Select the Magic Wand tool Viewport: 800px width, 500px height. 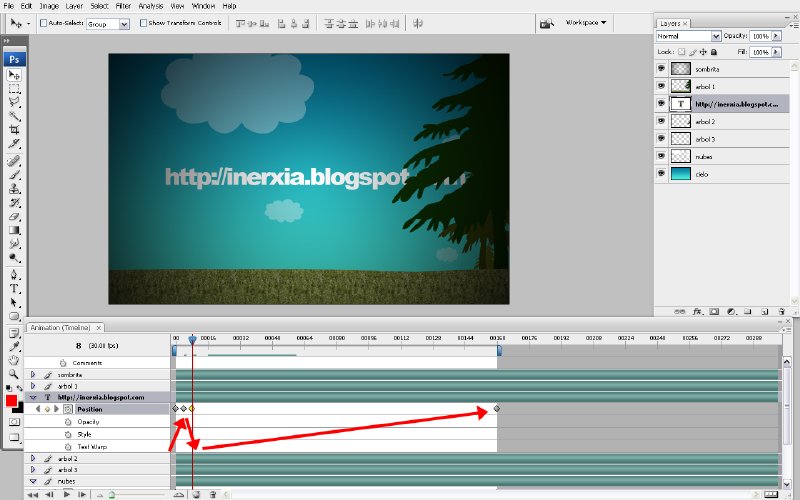pyautogui.click(x=14, y=116)
